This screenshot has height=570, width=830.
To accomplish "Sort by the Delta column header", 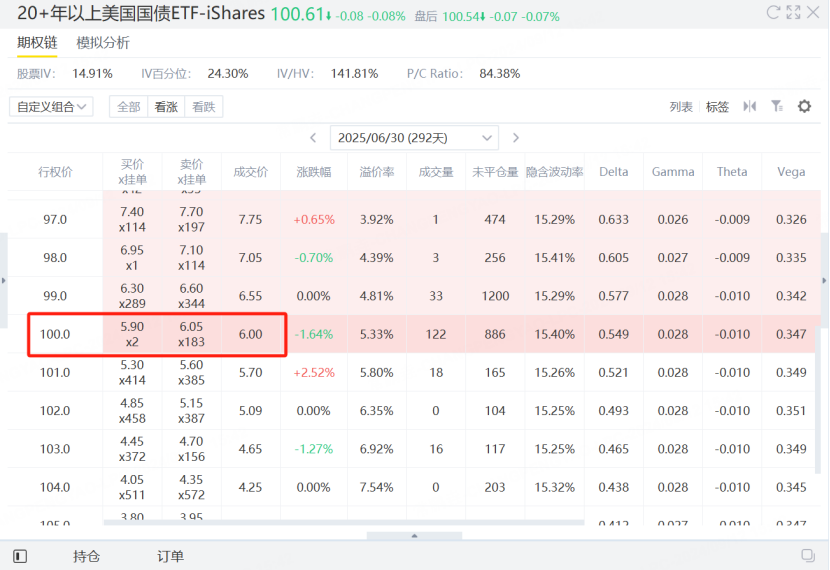I will pyautogui.click(x=614, y=172).
